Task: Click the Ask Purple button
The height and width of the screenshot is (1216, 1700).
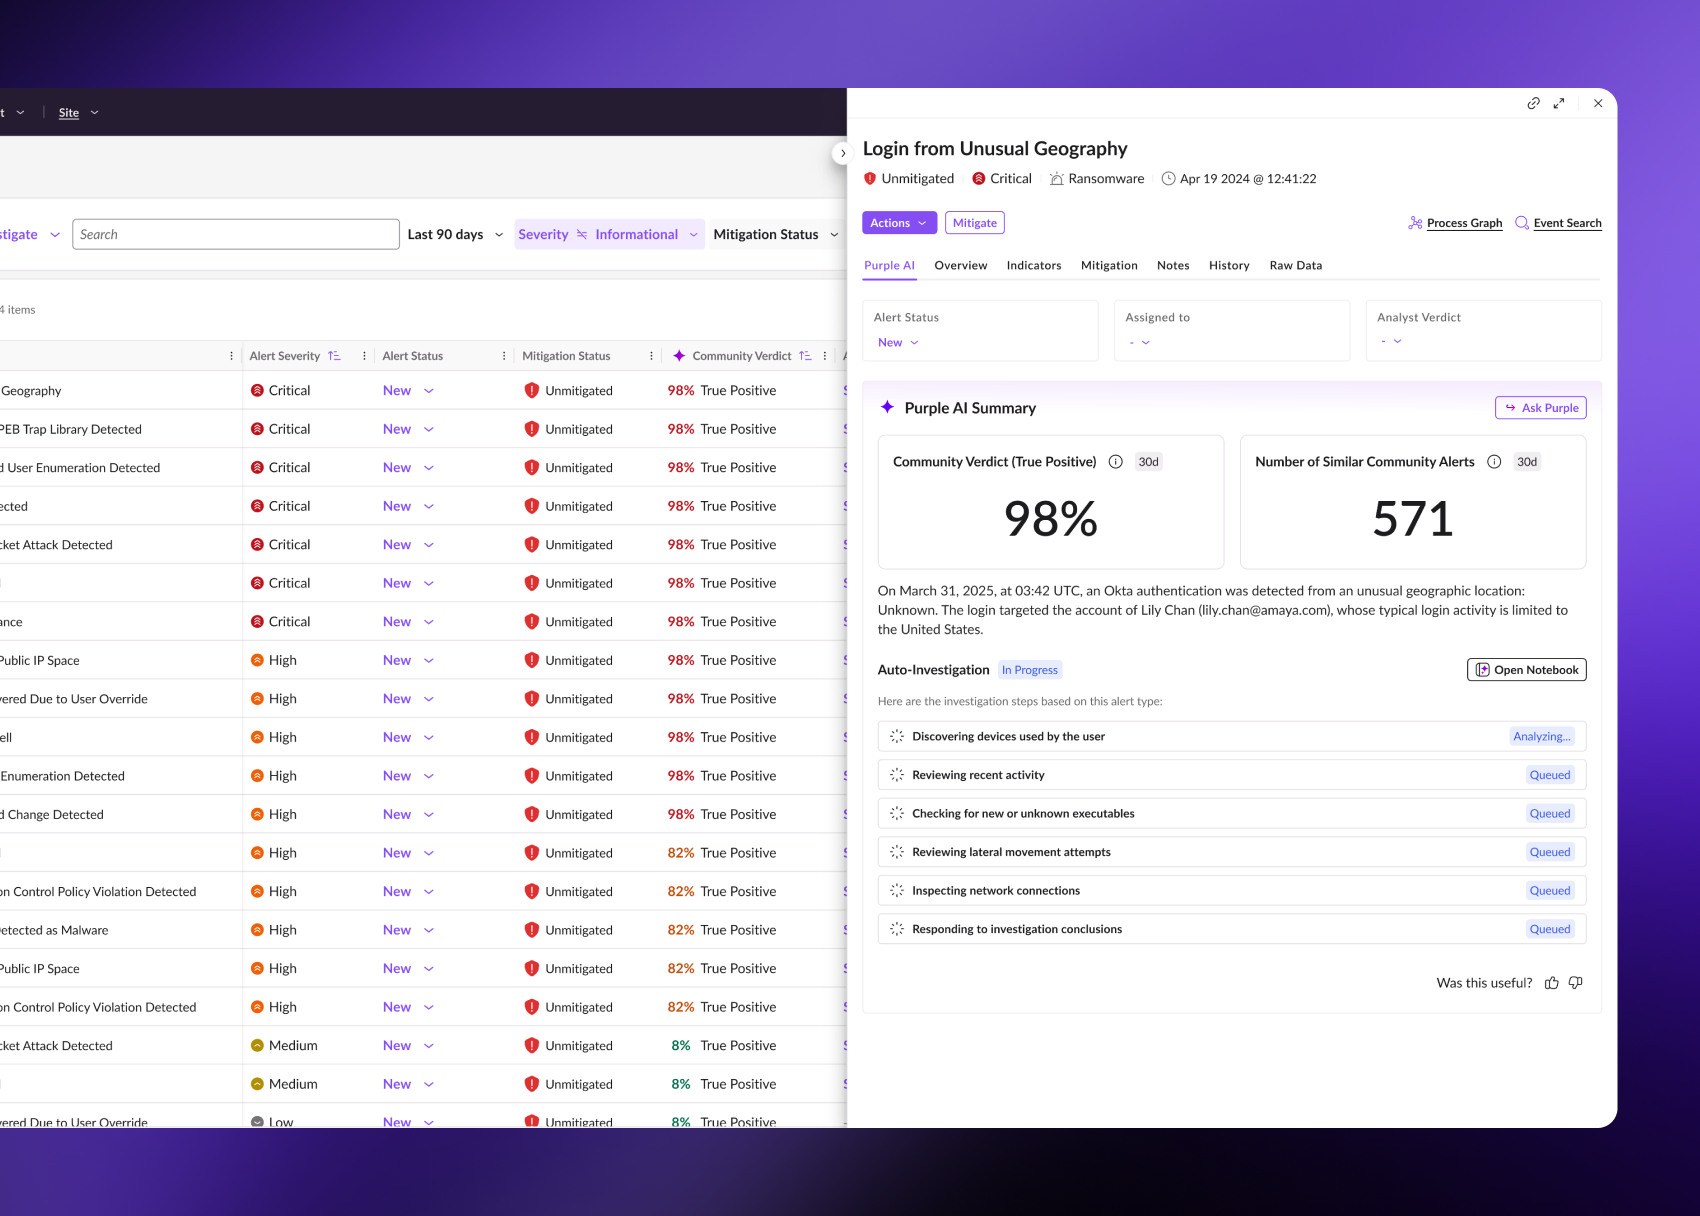Action: (x=1540, y=408)
